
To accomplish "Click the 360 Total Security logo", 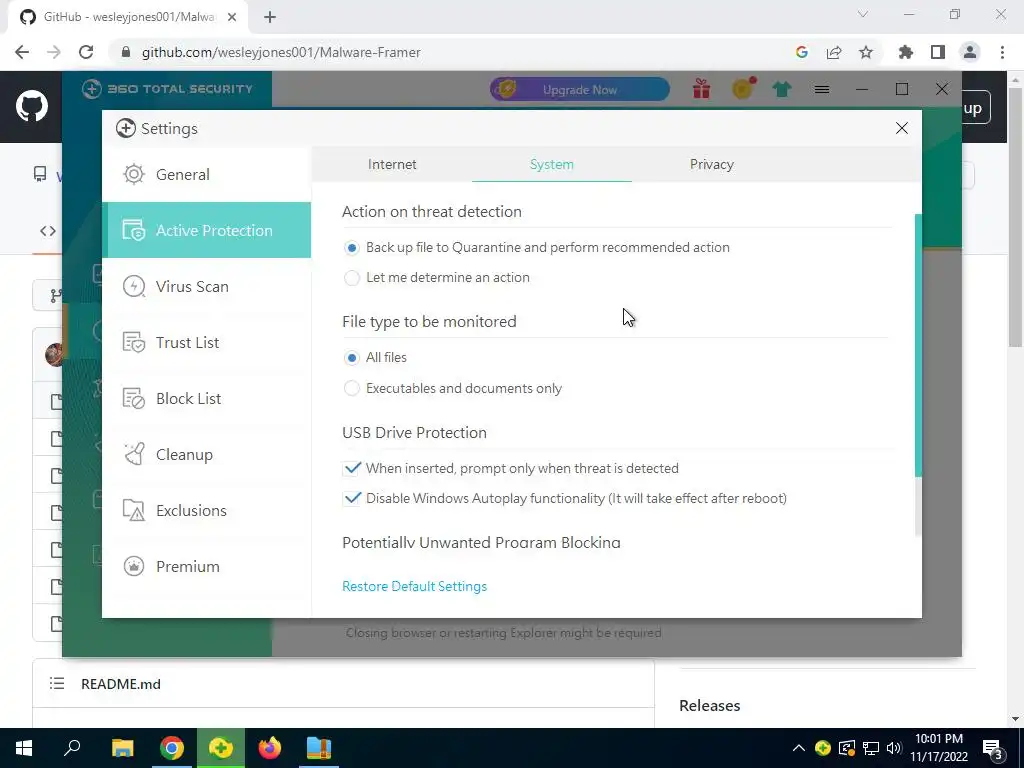I will coord(168,89).
